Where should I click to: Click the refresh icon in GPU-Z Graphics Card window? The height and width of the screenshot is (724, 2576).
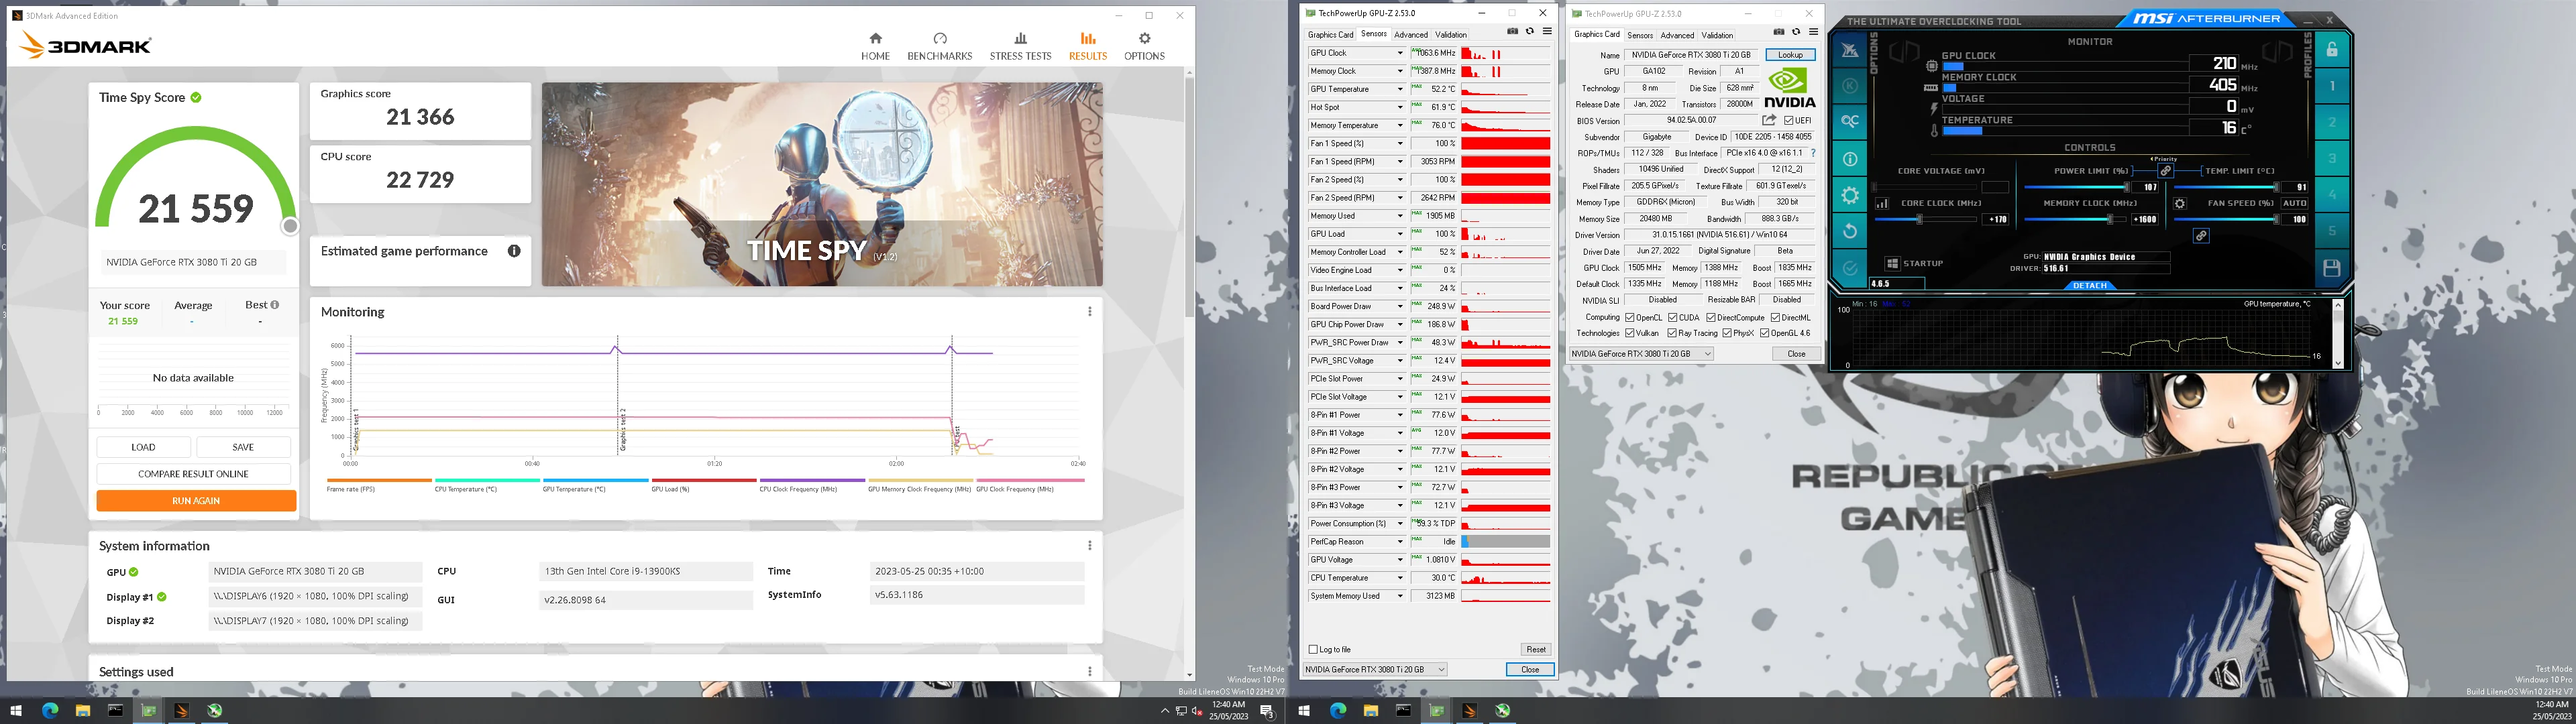point(1795,32)
